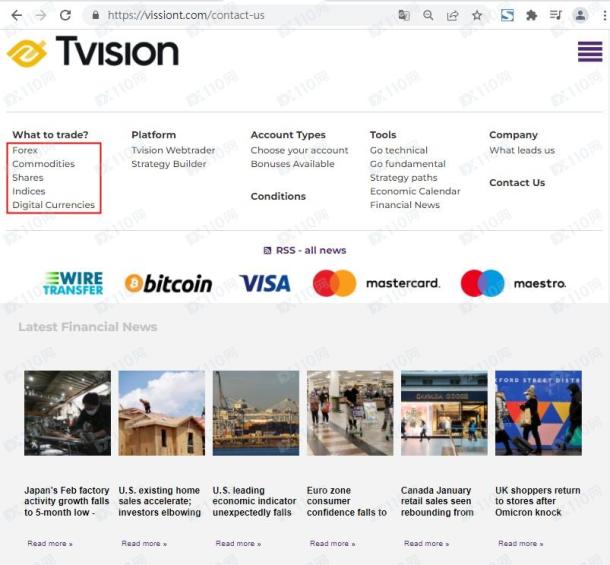Read more on U.S. home sales article
This screenshot has width=610, height=565.
(144, 544)
